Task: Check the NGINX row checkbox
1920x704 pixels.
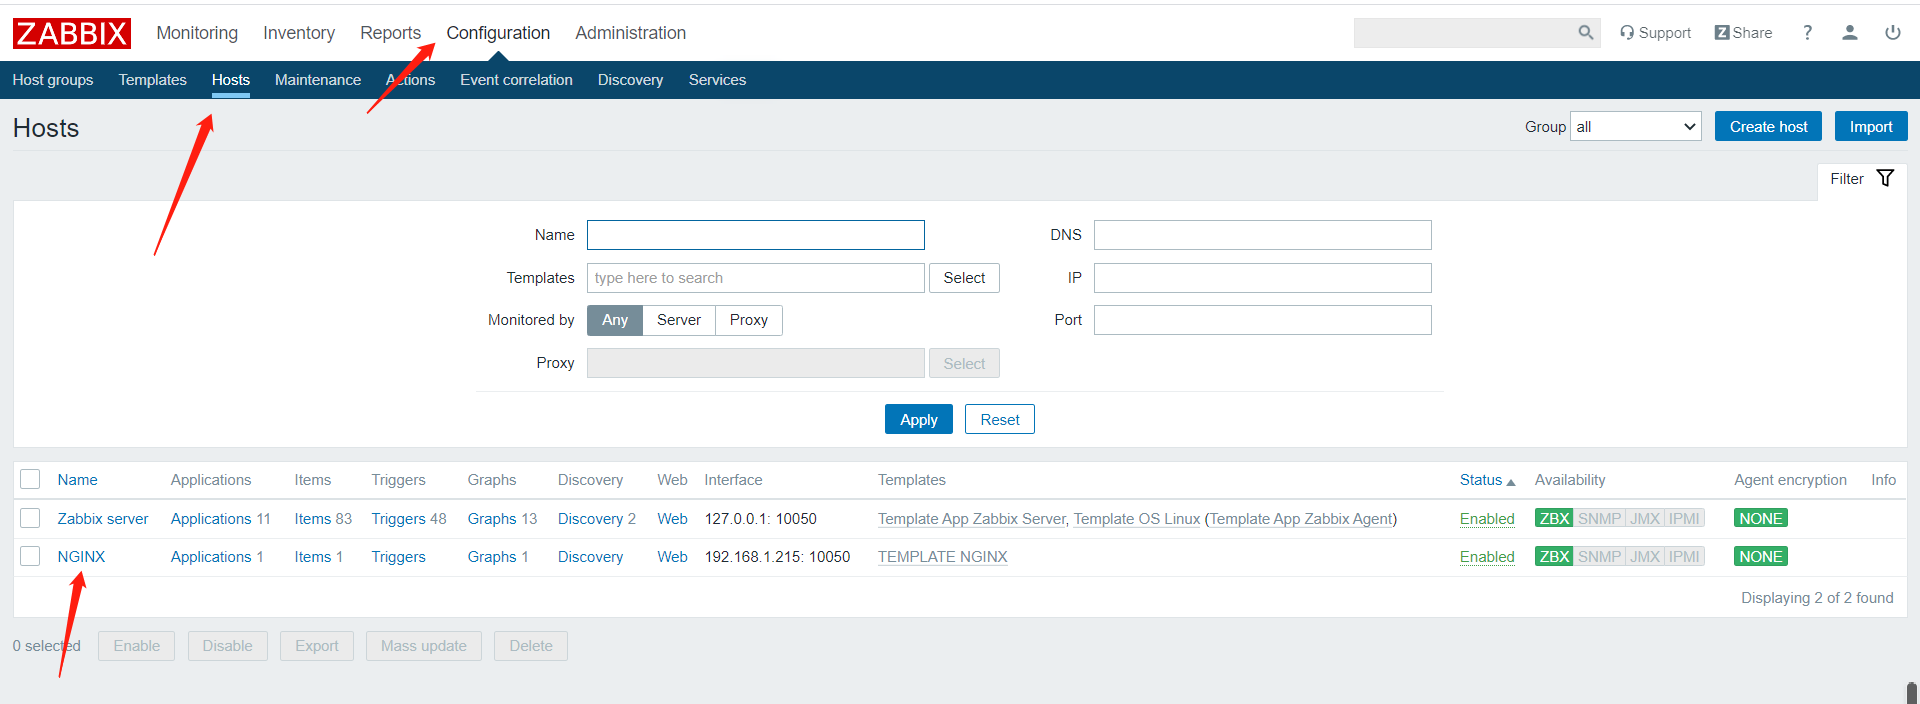Action: click(x=30, y=556)
